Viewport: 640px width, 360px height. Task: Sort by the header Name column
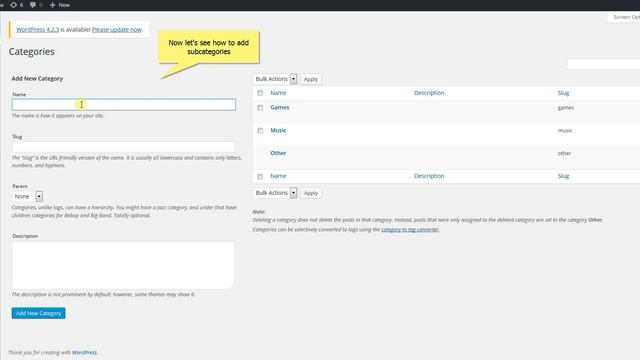tap(278, 93)
